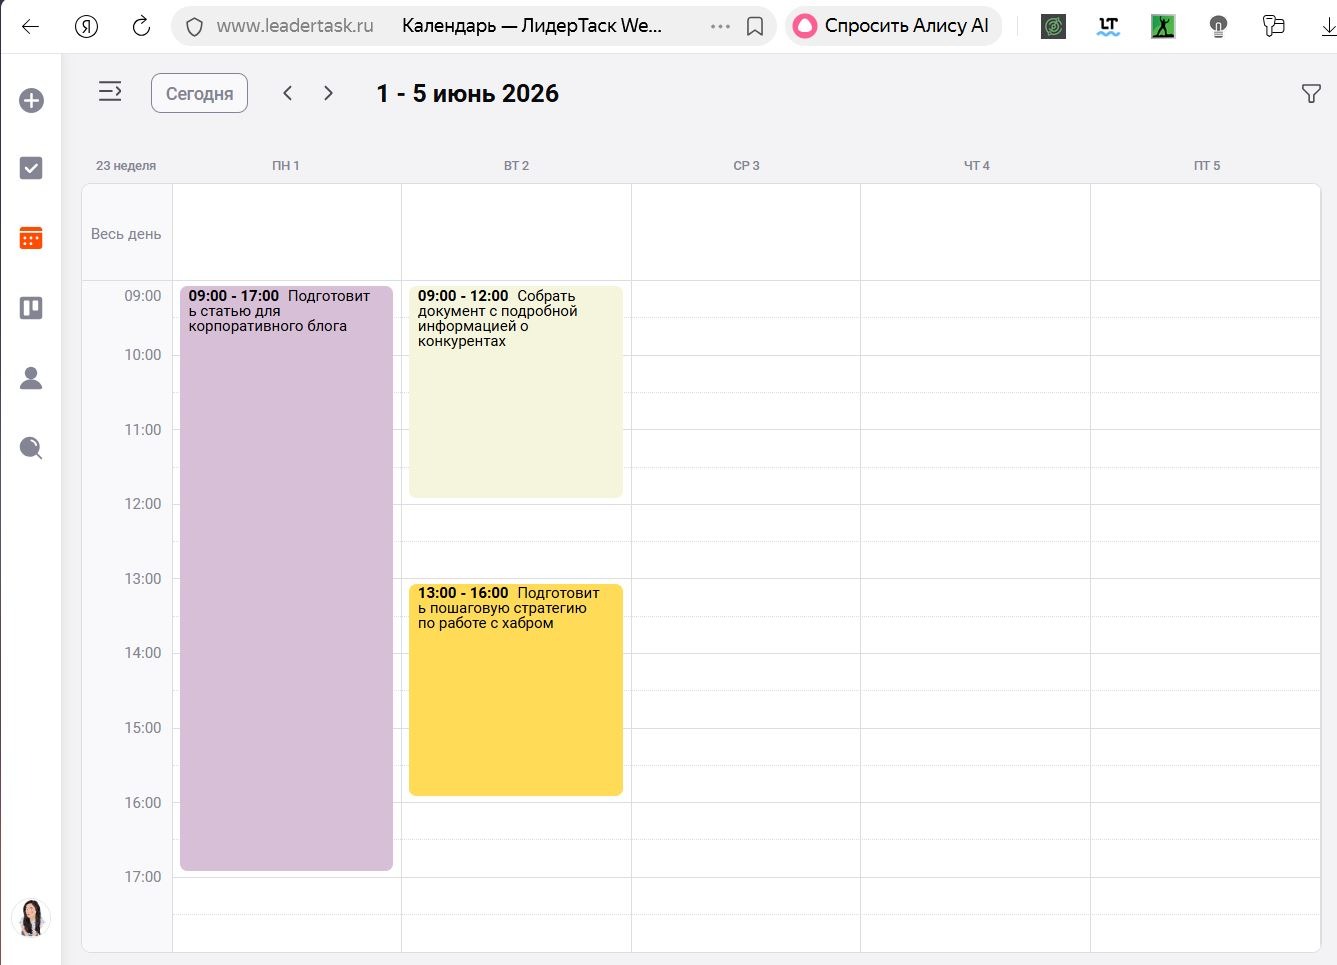Click Спросить Алису AI button
This screenshot has height=965, width=1337.
[x=892, y=27]
